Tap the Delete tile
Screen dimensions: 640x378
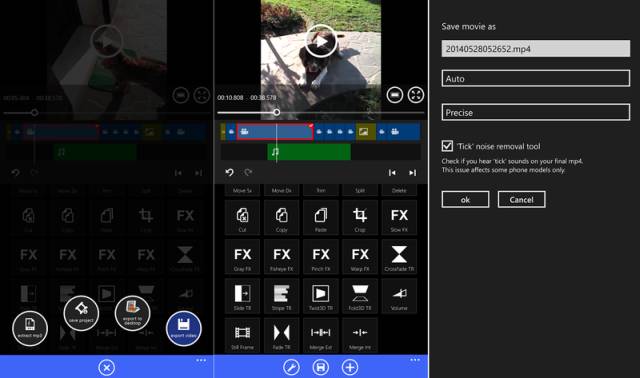click(399, 190)
